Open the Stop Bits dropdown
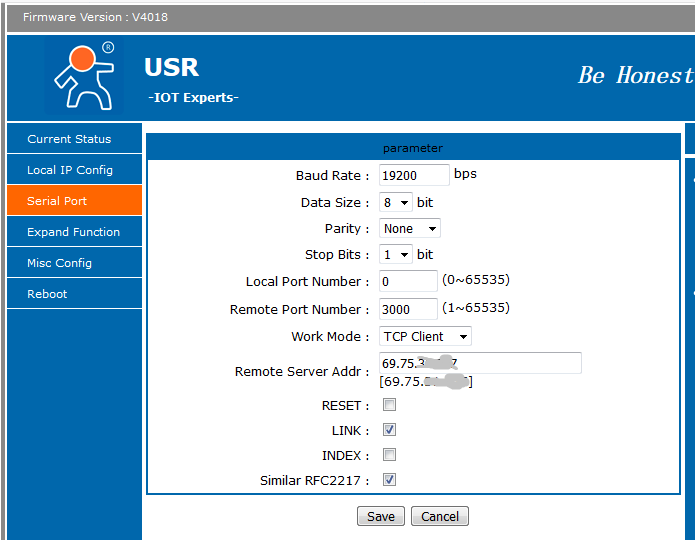This screenshot has width=700, height=540. (x=396, y=254)
